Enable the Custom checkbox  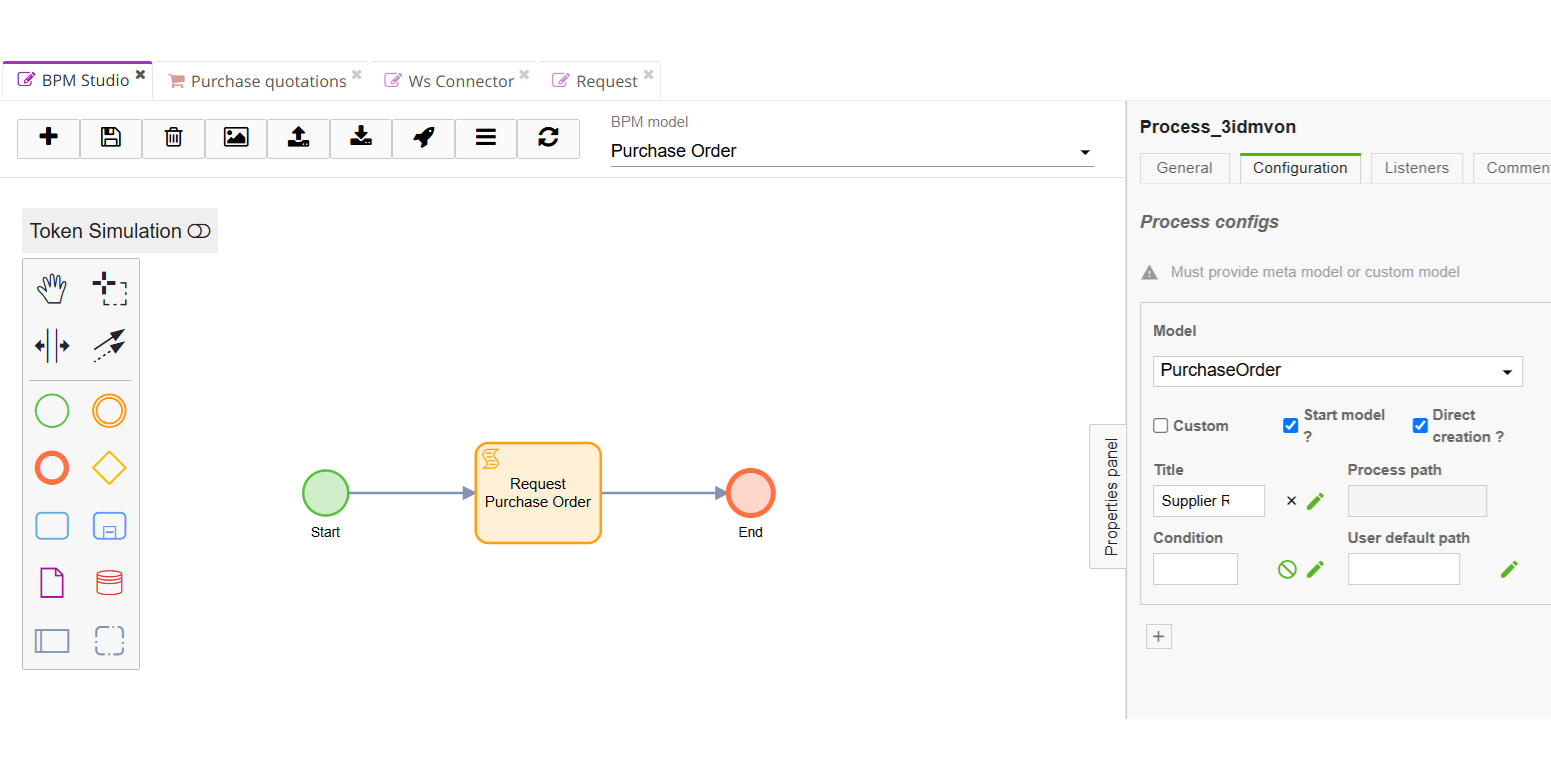pos(1161,426)
